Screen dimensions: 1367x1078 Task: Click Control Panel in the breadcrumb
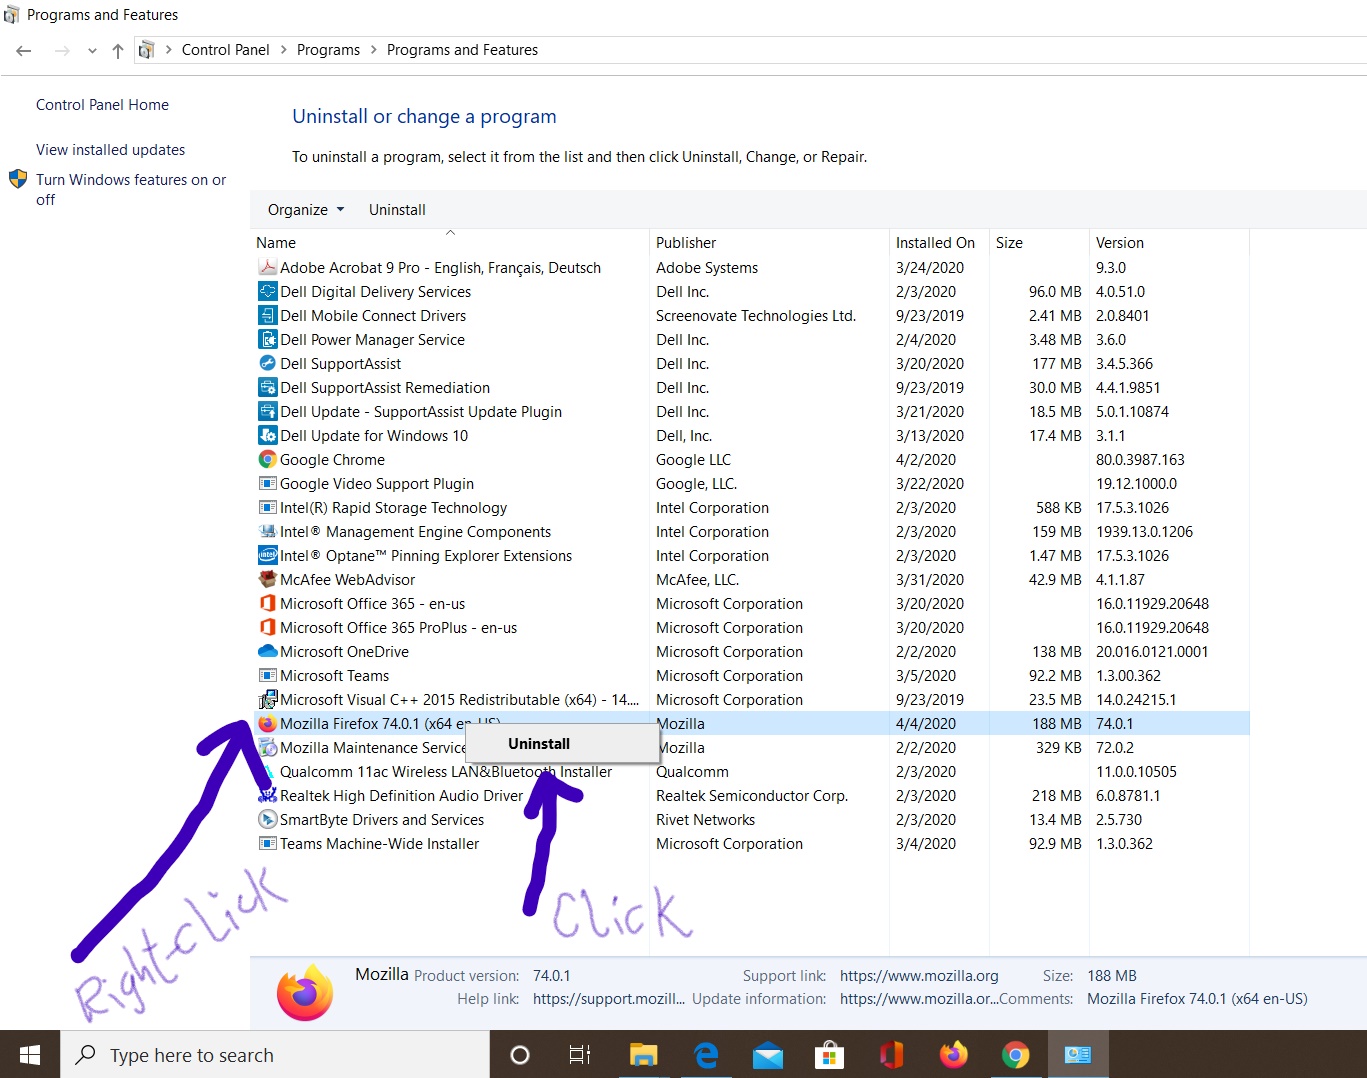point(225,50)
